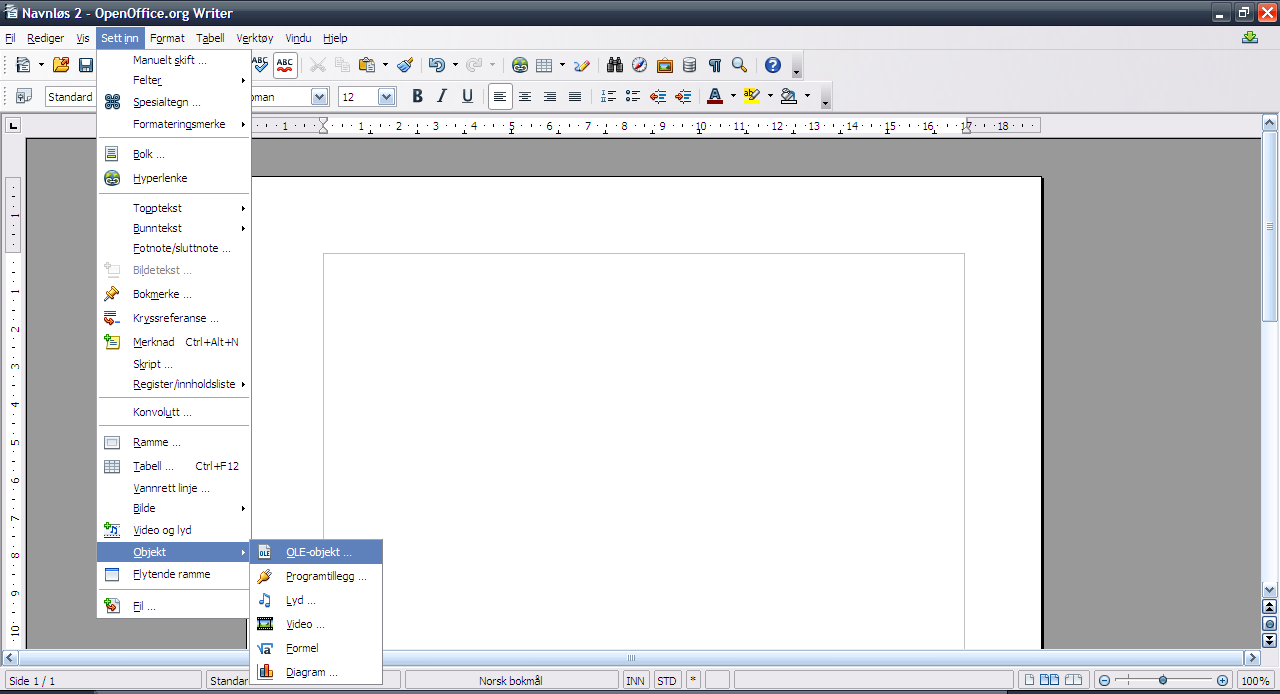The width and height of the screenshot is (1280, 694).
Task: Open the Navigator compass icon
Action: [640, 65]
